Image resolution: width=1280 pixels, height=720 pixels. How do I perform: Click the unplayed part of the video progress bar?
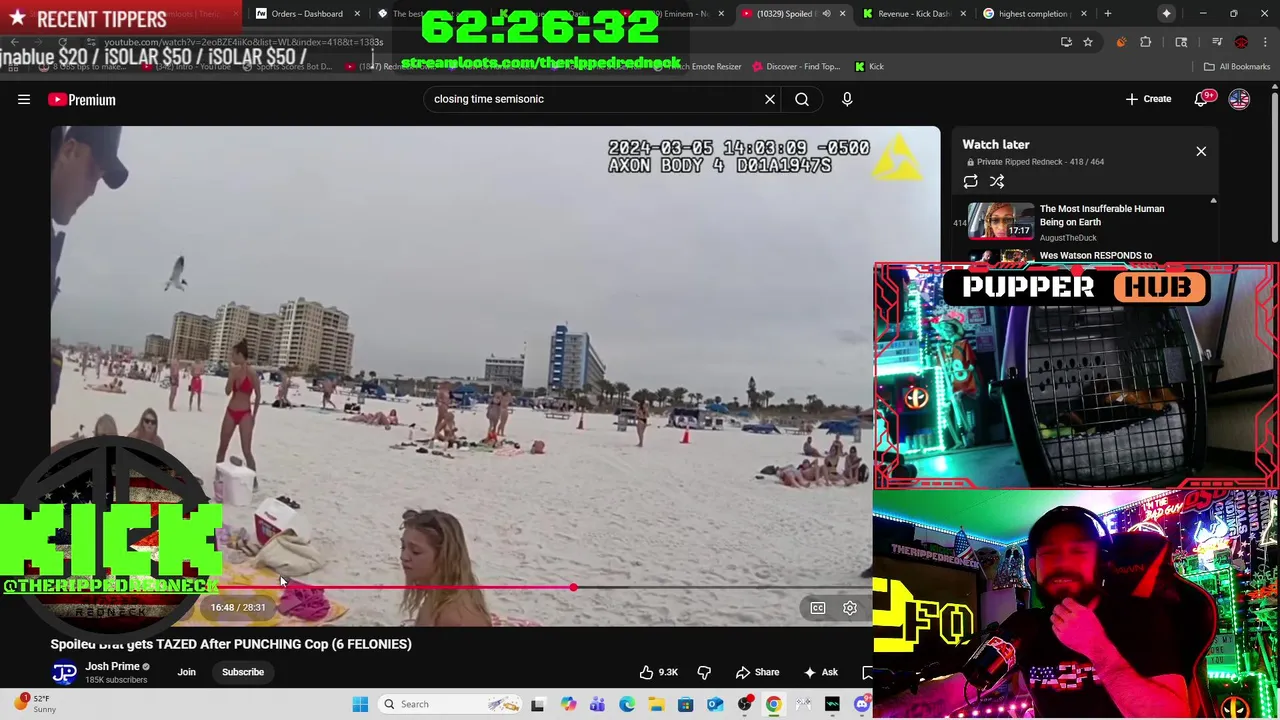pyautogui.click(x=722, y=588)
